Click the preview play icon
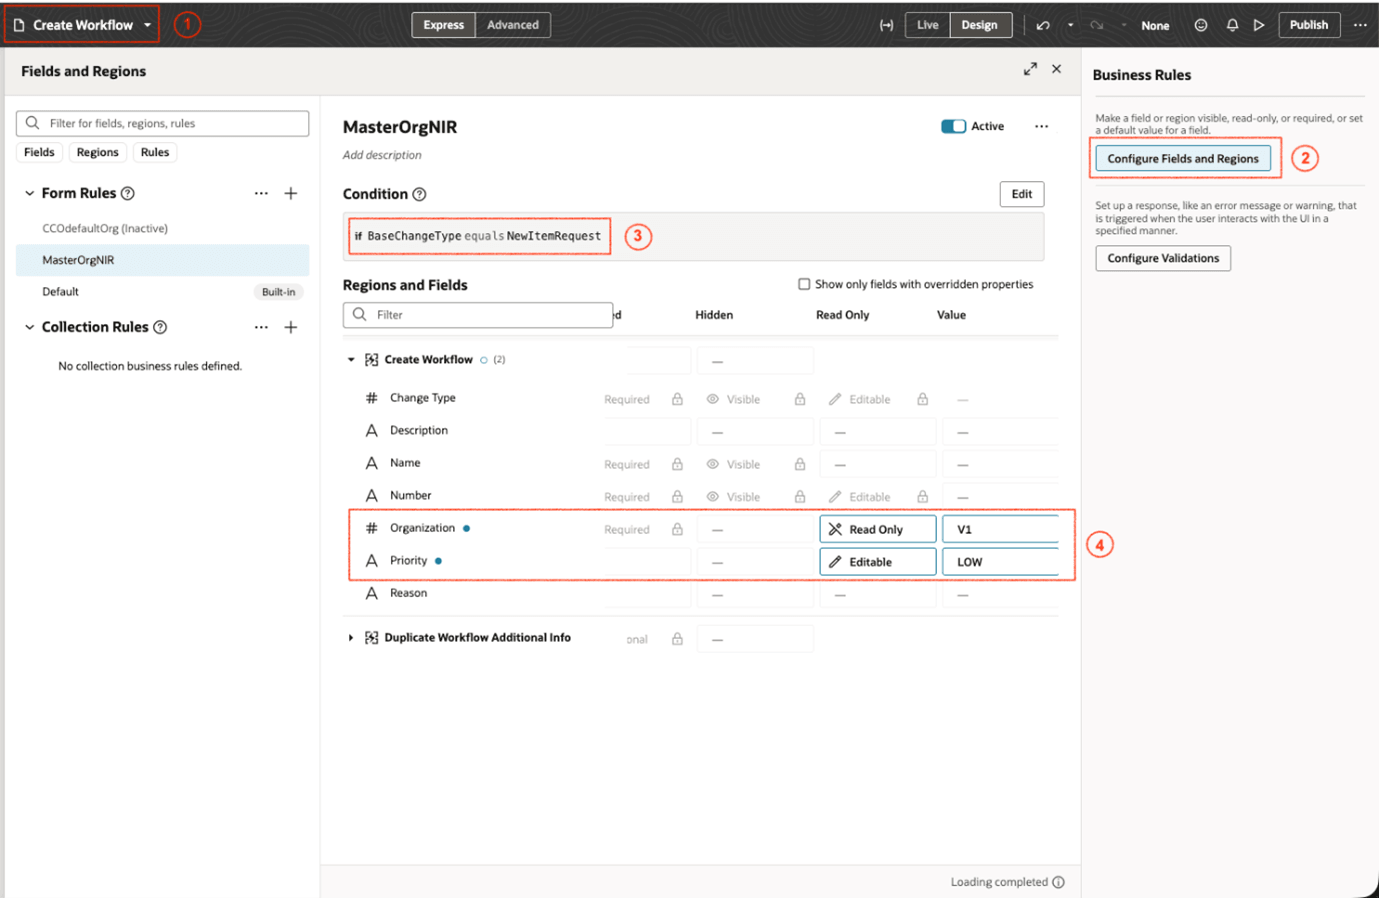The height and width of the screenshot is (898, 1379). (1259, 25)
